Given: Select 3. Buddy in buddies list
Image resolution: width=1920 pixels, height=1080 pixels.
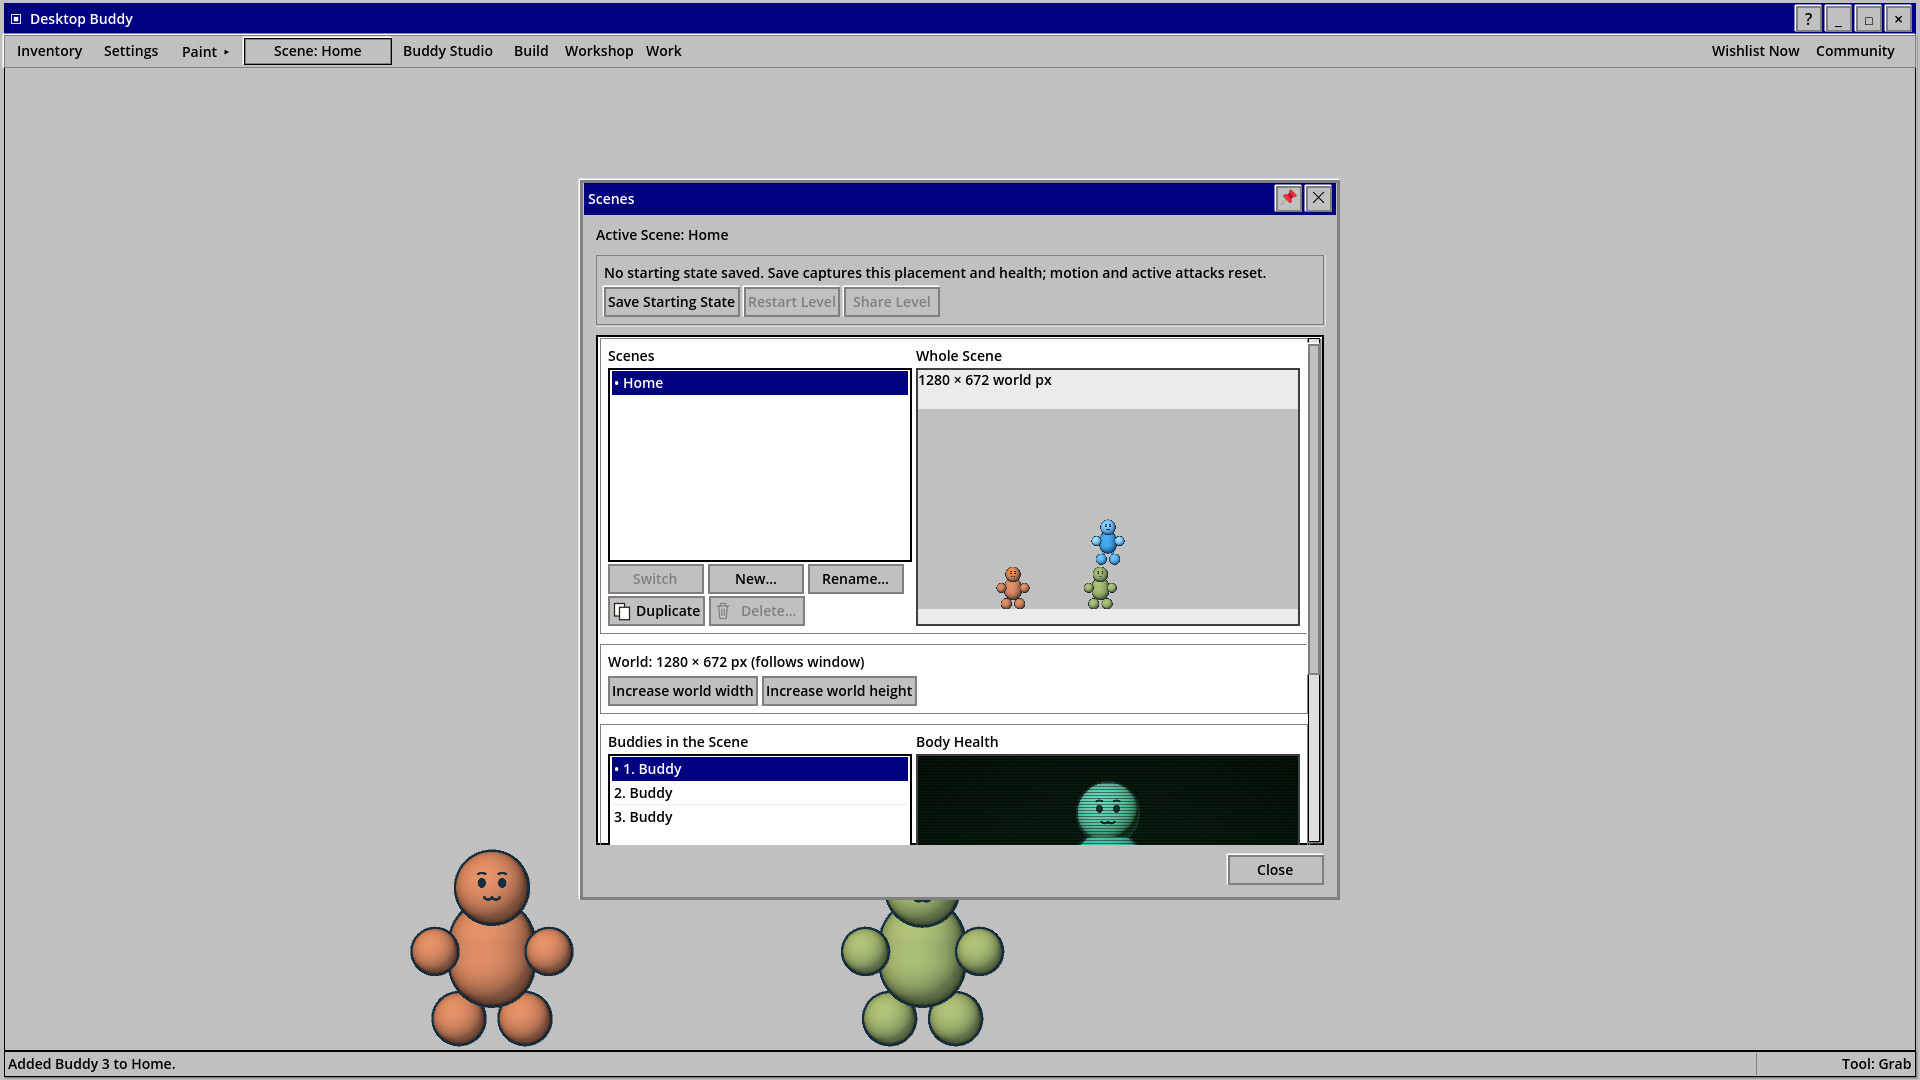Looking at the screenshot, I should pos(760,817).
